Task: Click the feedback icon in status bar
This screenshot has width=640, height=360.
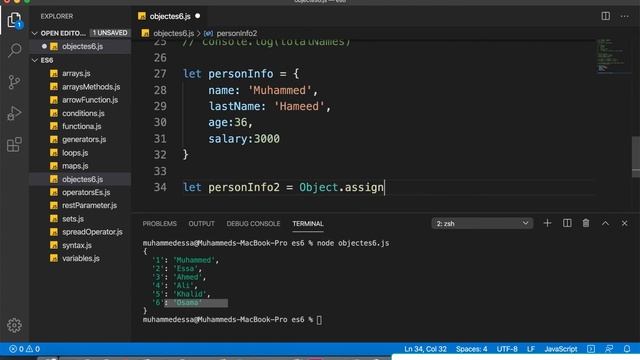Action: pyautogui.click(x=609, y=349)
